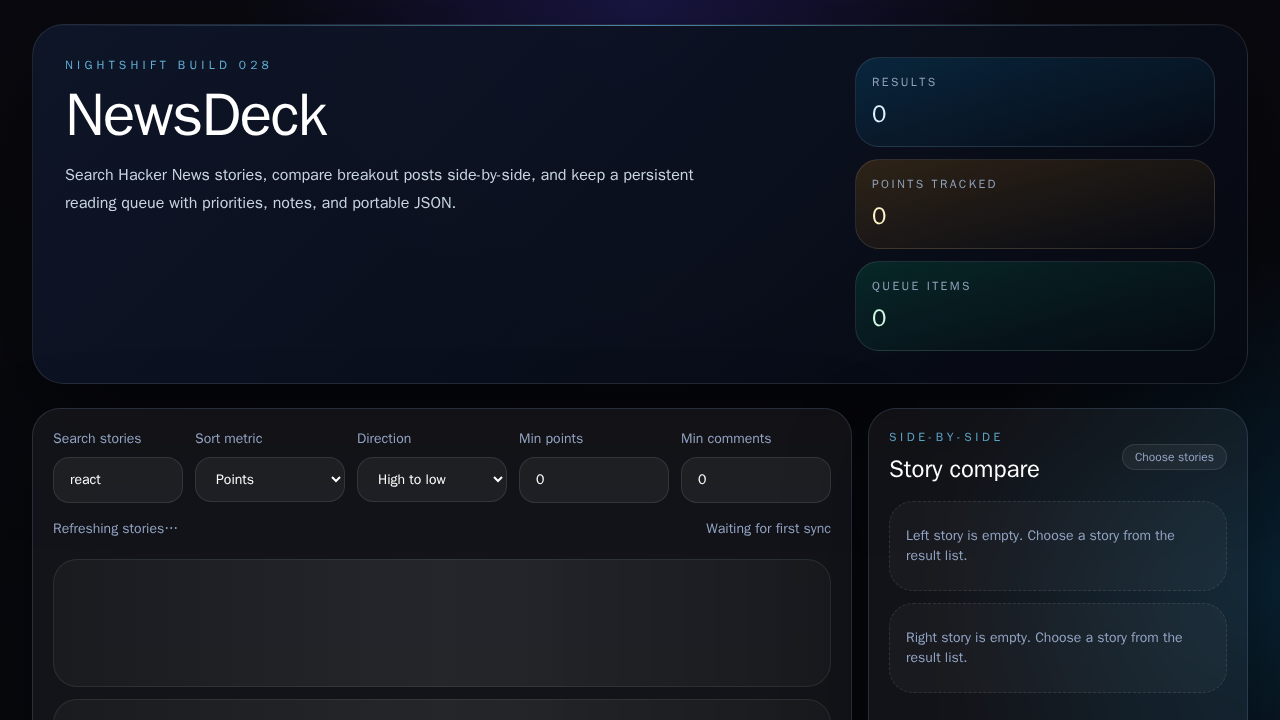1280x720 pixels.
Task: Select the Results counter card
Action: pyautogui.click(x=1035, y=102)
